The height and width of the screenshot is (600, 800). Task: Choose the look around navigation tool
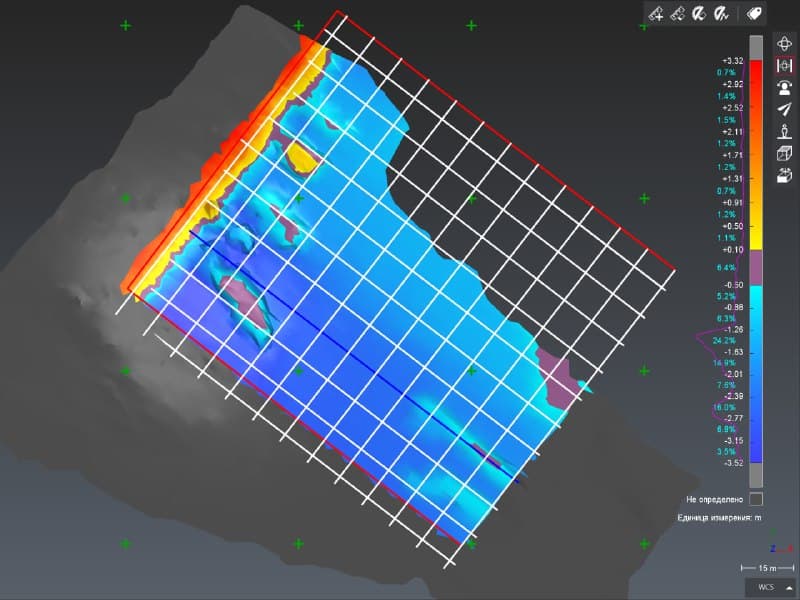point(784,87)
